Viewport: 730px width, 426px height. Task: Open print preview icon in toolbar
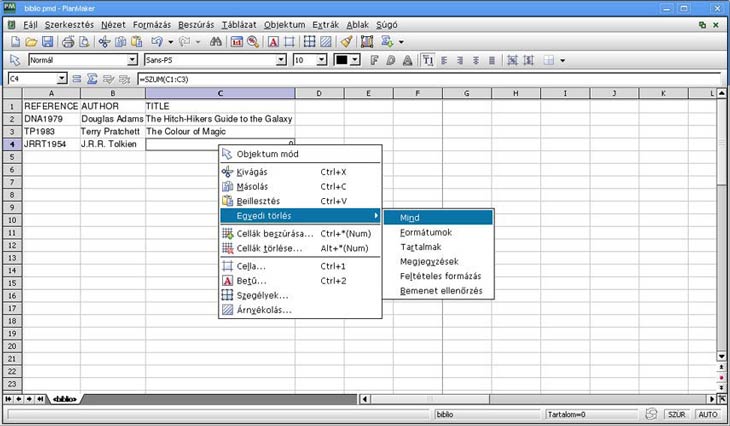click(84, 42)
